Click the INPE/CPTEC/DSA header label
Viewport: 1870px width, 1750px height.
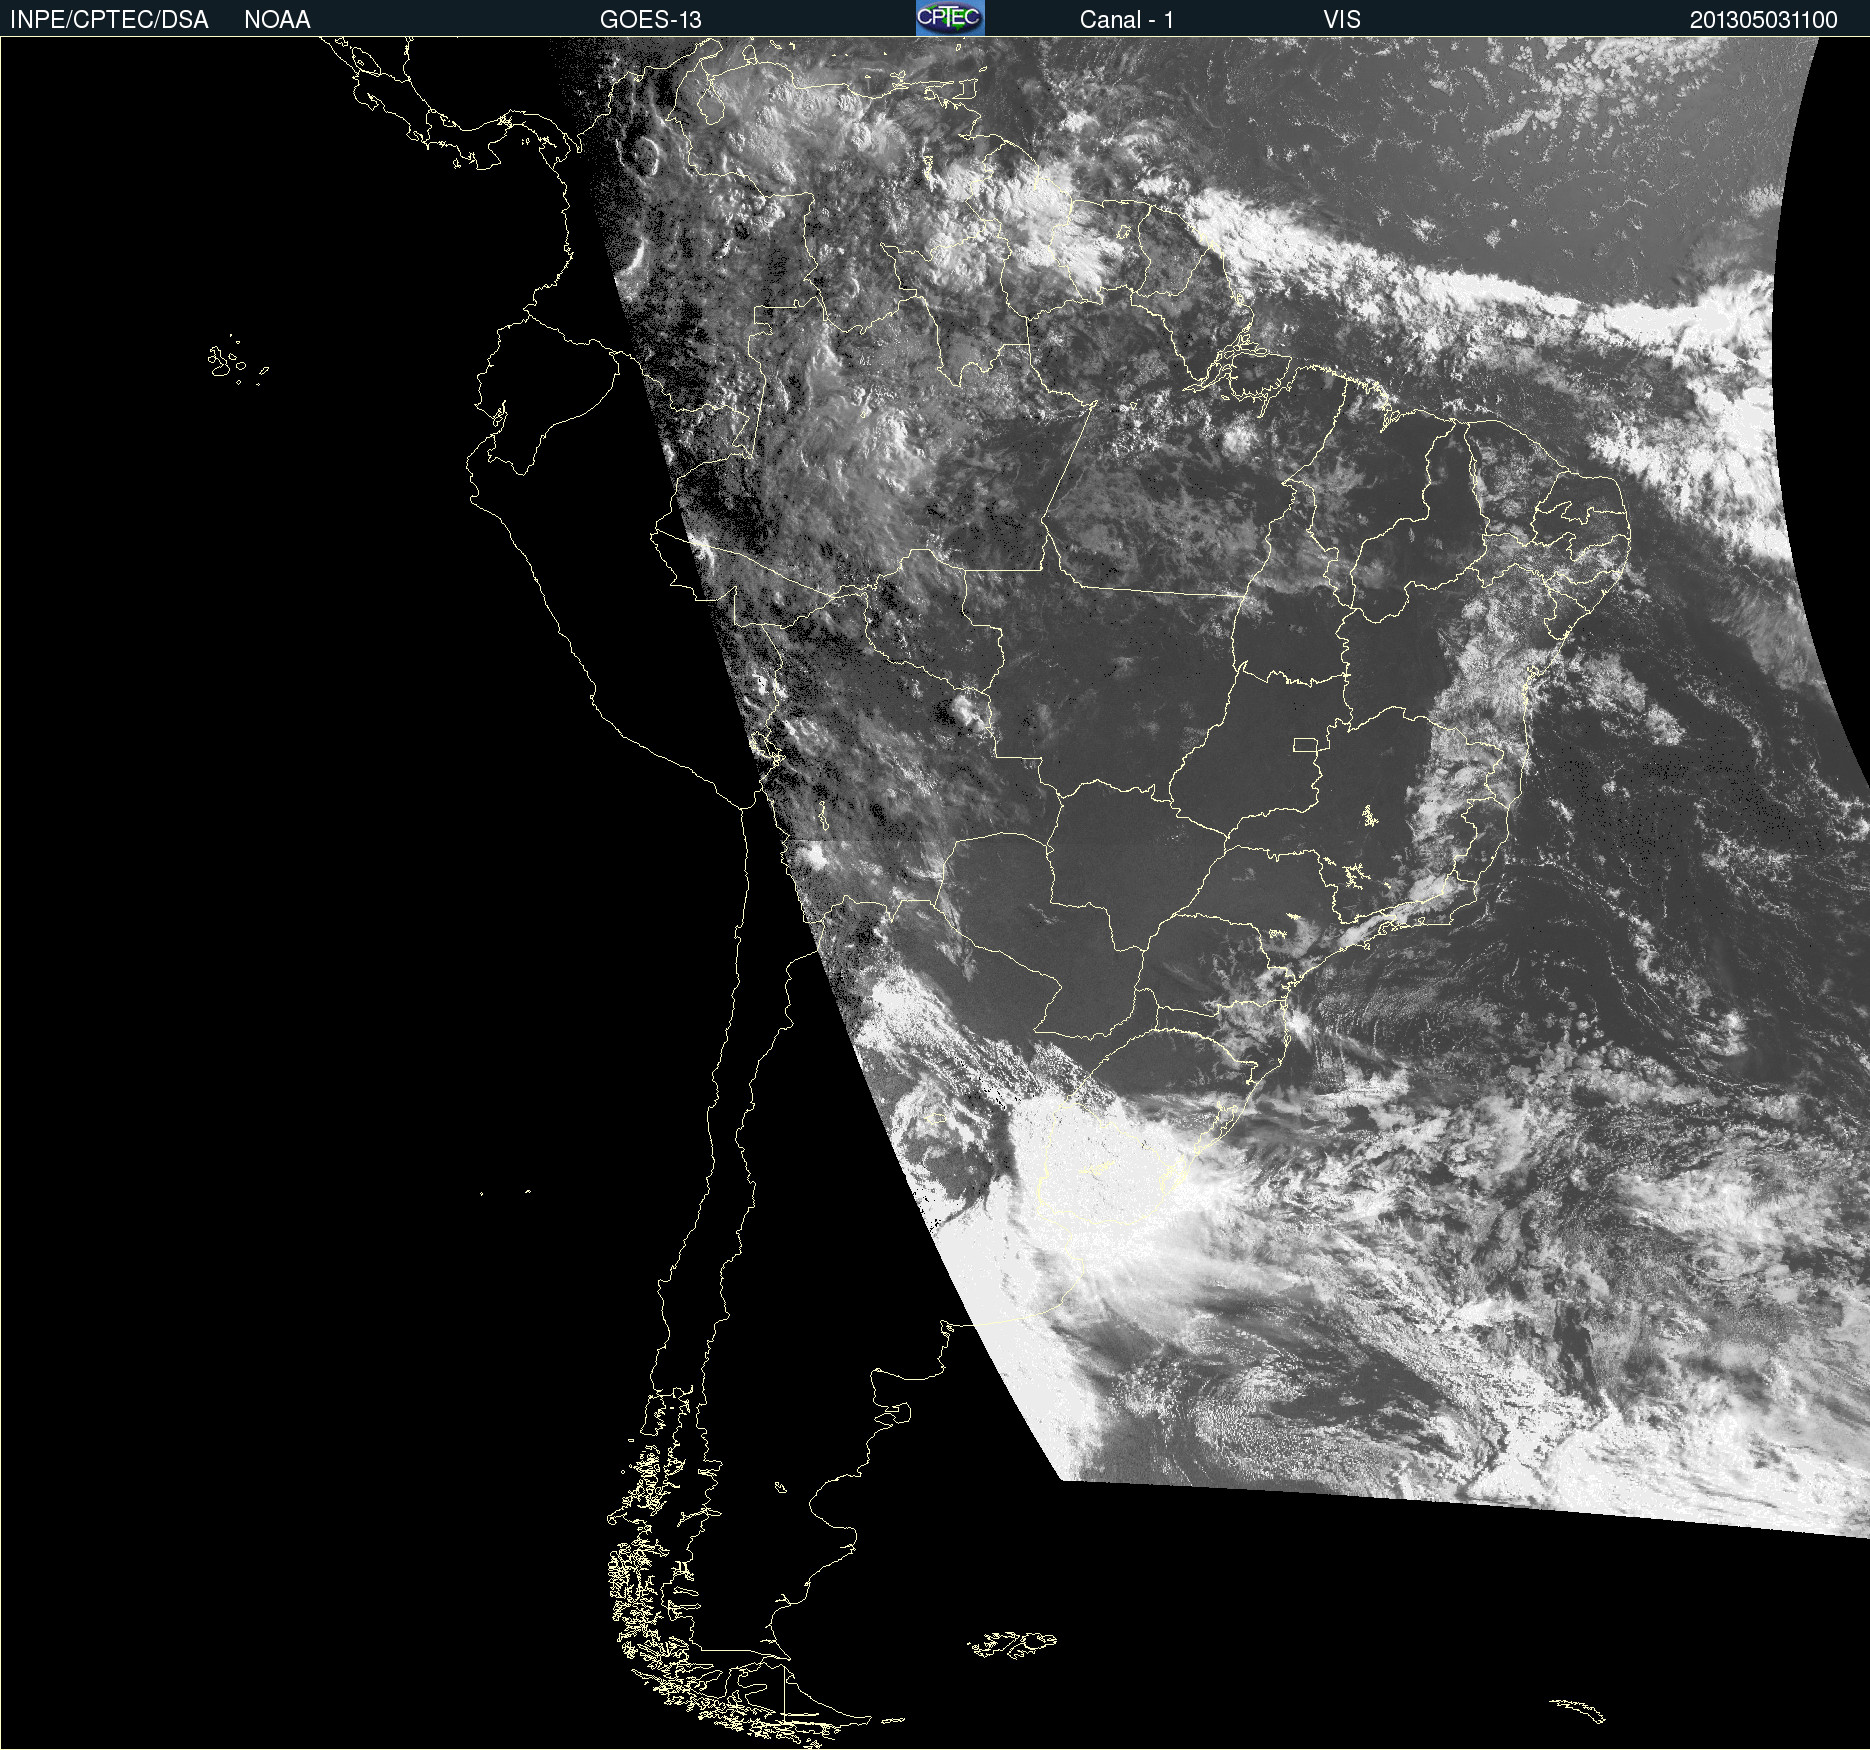pos(109,19)
